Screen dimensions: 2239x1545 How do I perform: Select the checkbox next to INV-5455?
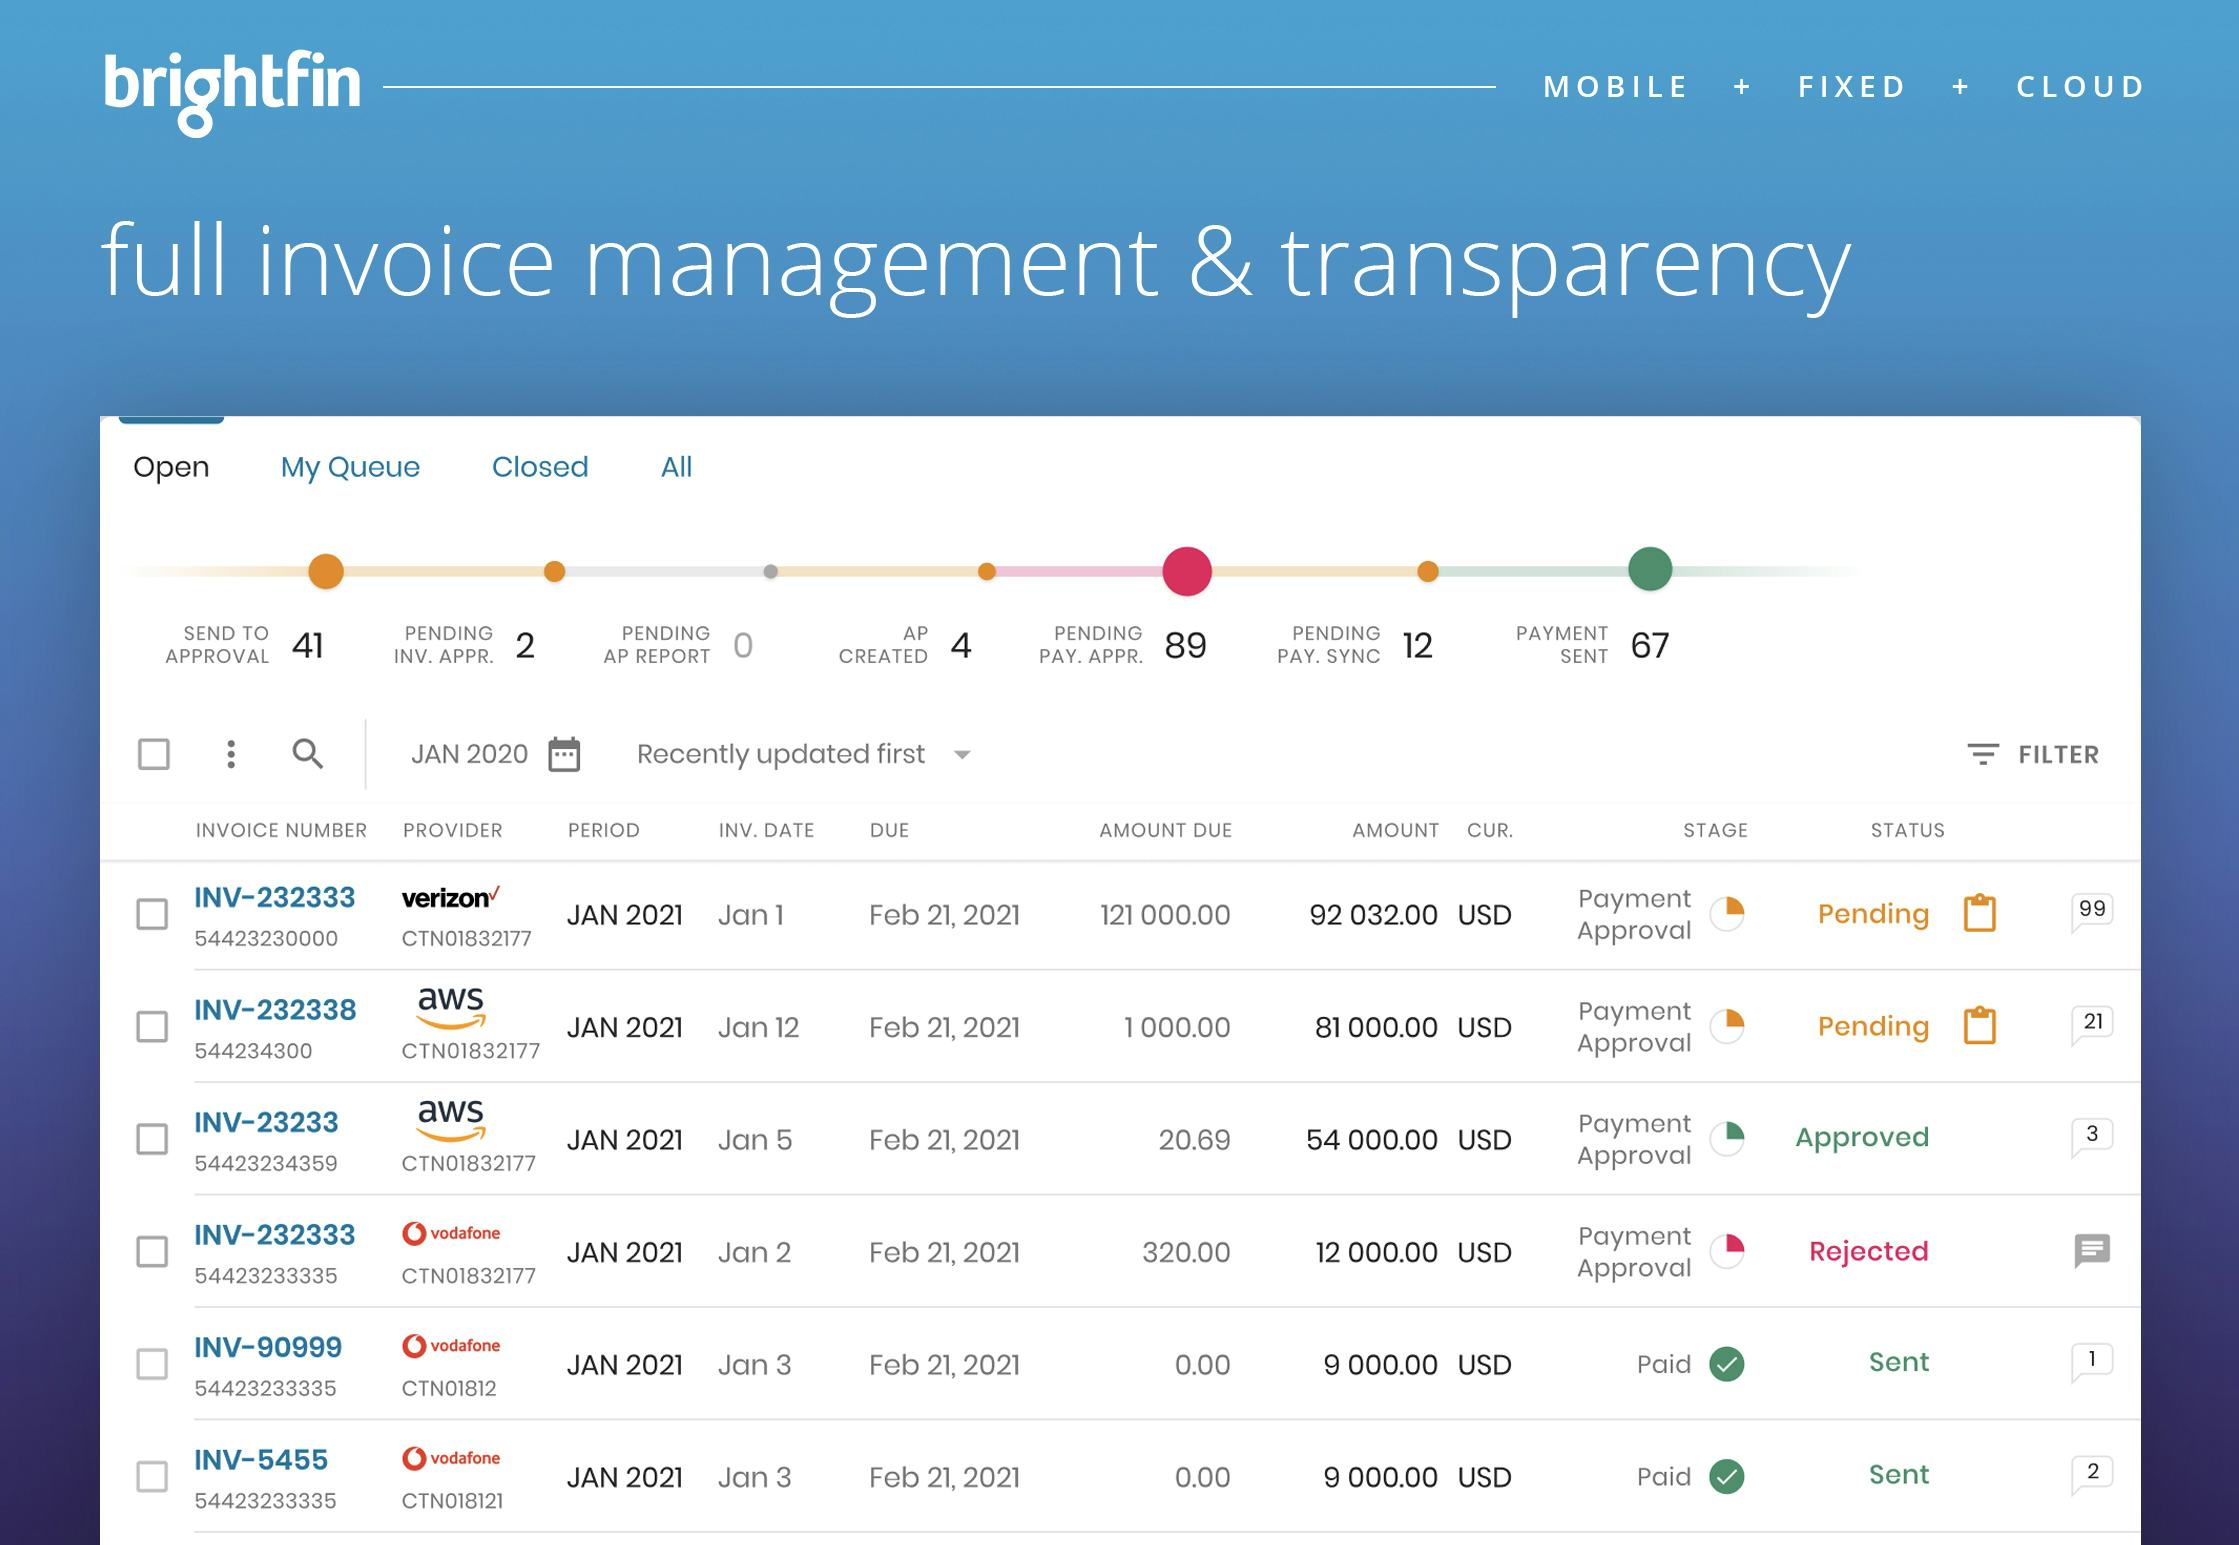(154, 1475)
